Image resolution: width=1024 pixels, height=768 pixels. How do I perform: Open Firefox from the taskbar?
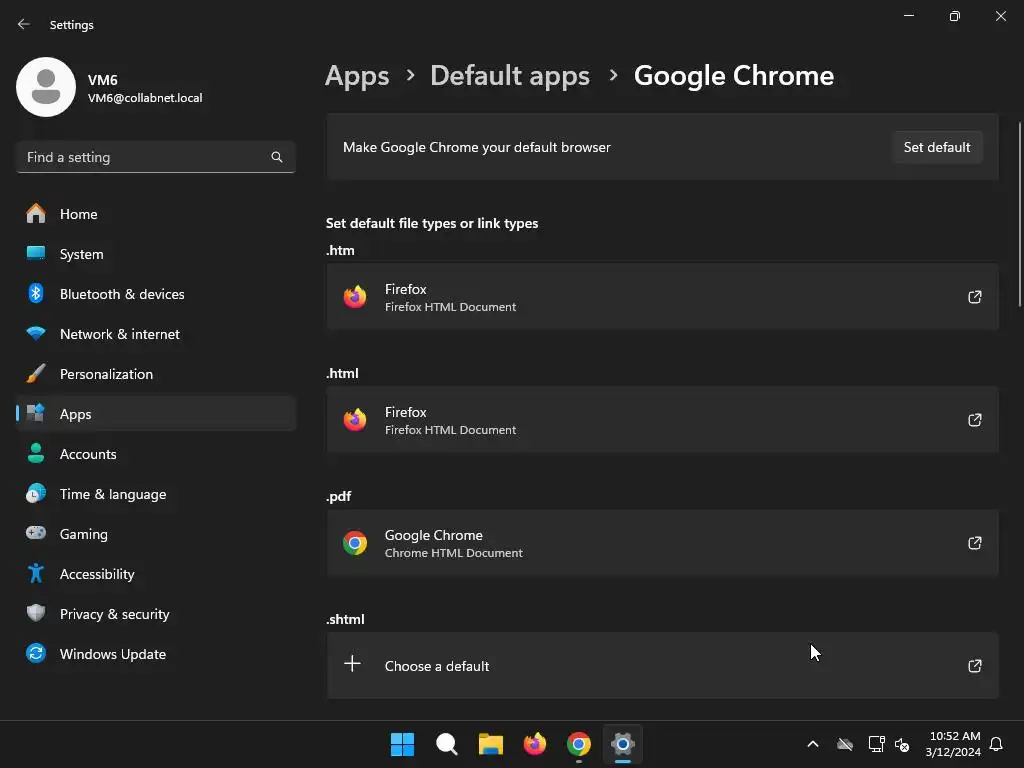(535, 744)
